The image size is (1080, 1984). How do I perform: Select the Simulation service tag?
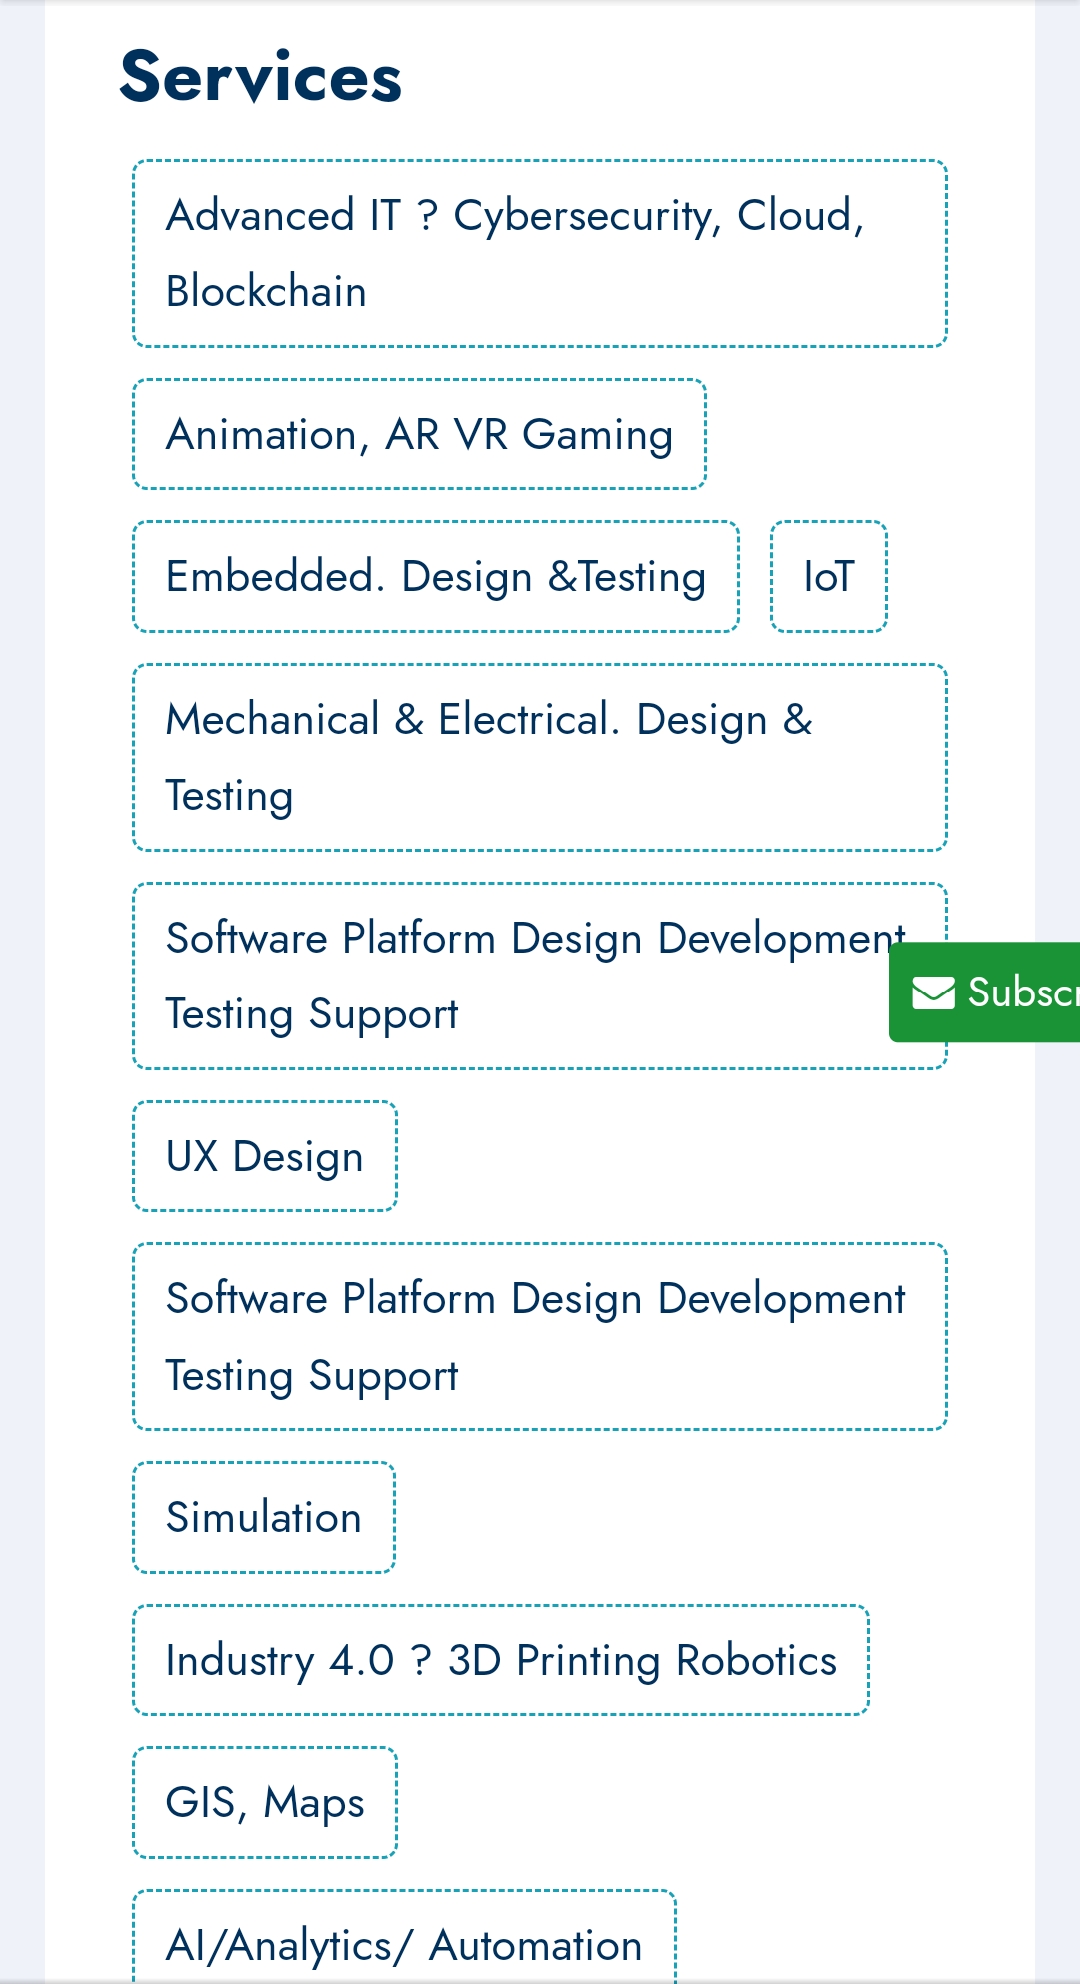pyautogui.click(x=264, y=1518)
